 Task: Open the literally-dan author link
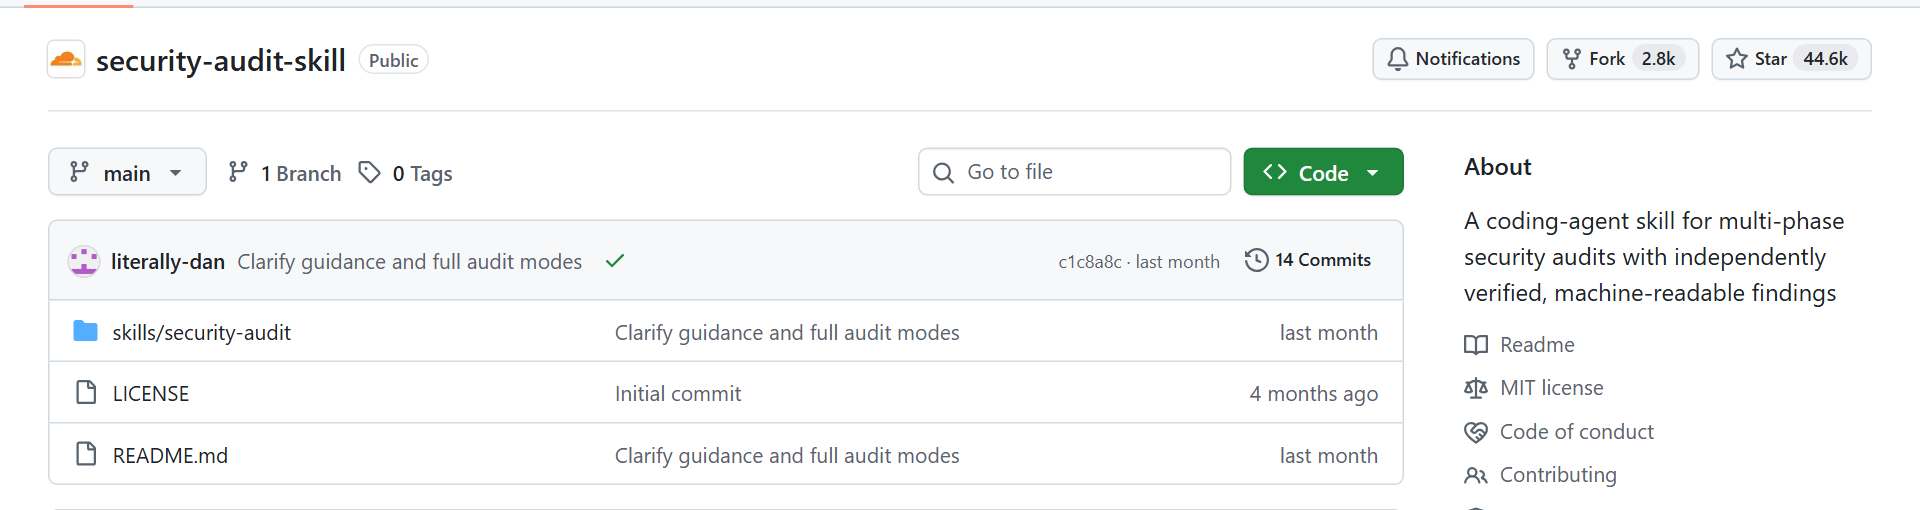(x=168, y=261)
